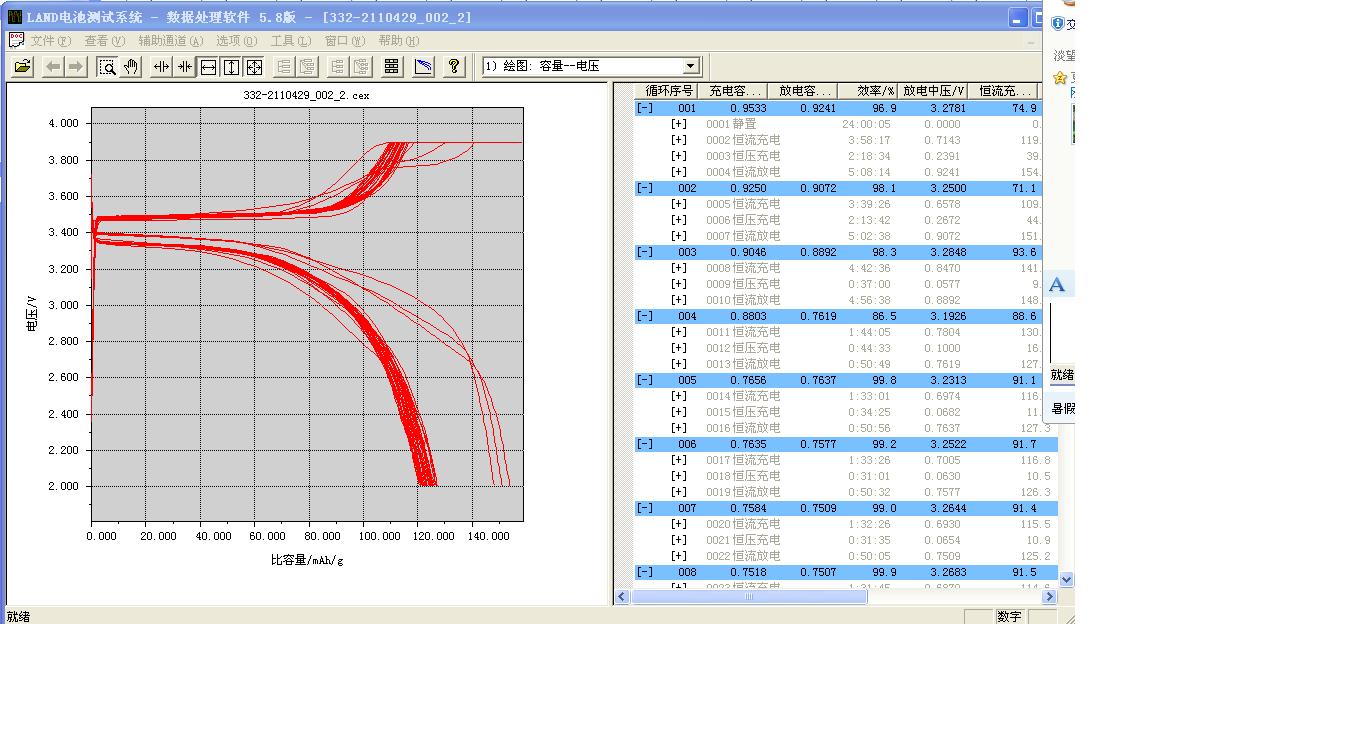Image resolution: width=1361 pixels, height=731 pixels.
Task: Open the 帮助(H) menu
Action: pos(399,41)
